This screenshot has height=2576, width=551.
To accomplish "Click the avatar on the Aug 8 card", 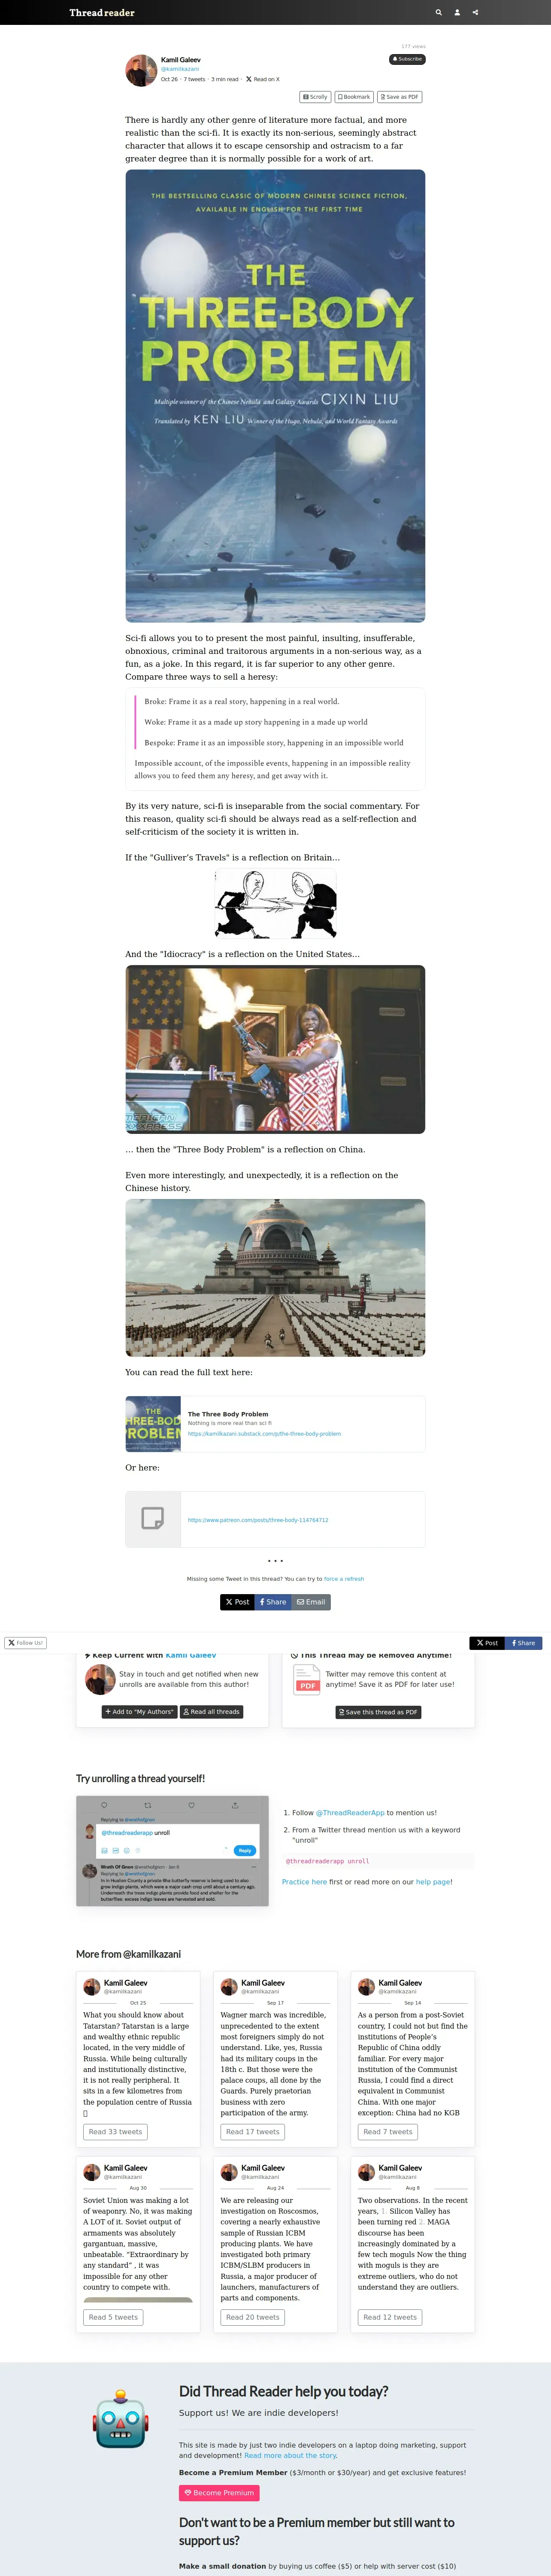I will coord(366,2172).
